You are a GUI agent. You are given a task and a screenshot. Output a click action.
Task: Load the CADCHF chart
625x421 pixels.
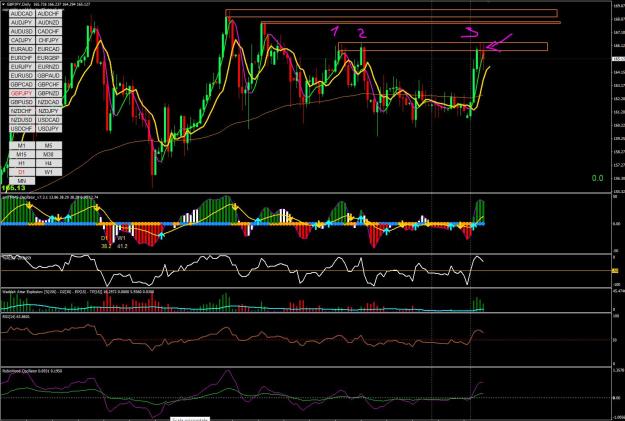(49, 31)
